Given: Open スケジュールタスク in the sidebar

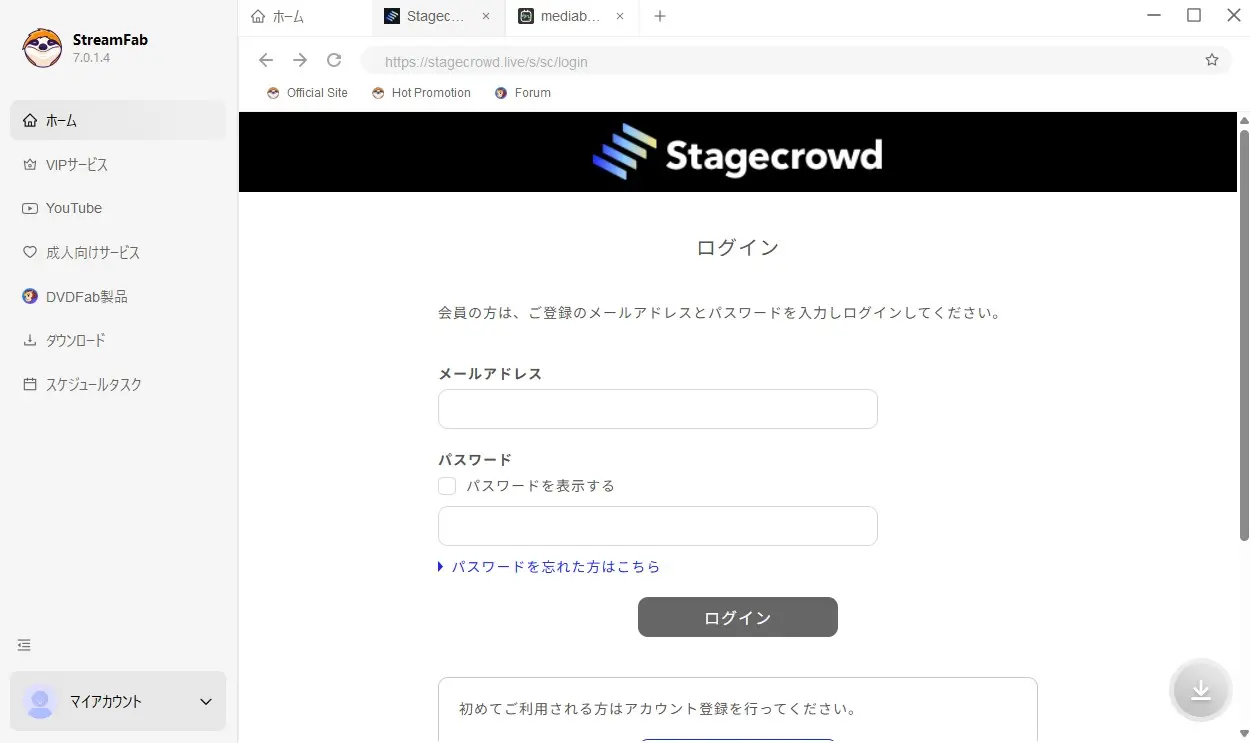Looking at the screenshot, I should tap(118, 384).
